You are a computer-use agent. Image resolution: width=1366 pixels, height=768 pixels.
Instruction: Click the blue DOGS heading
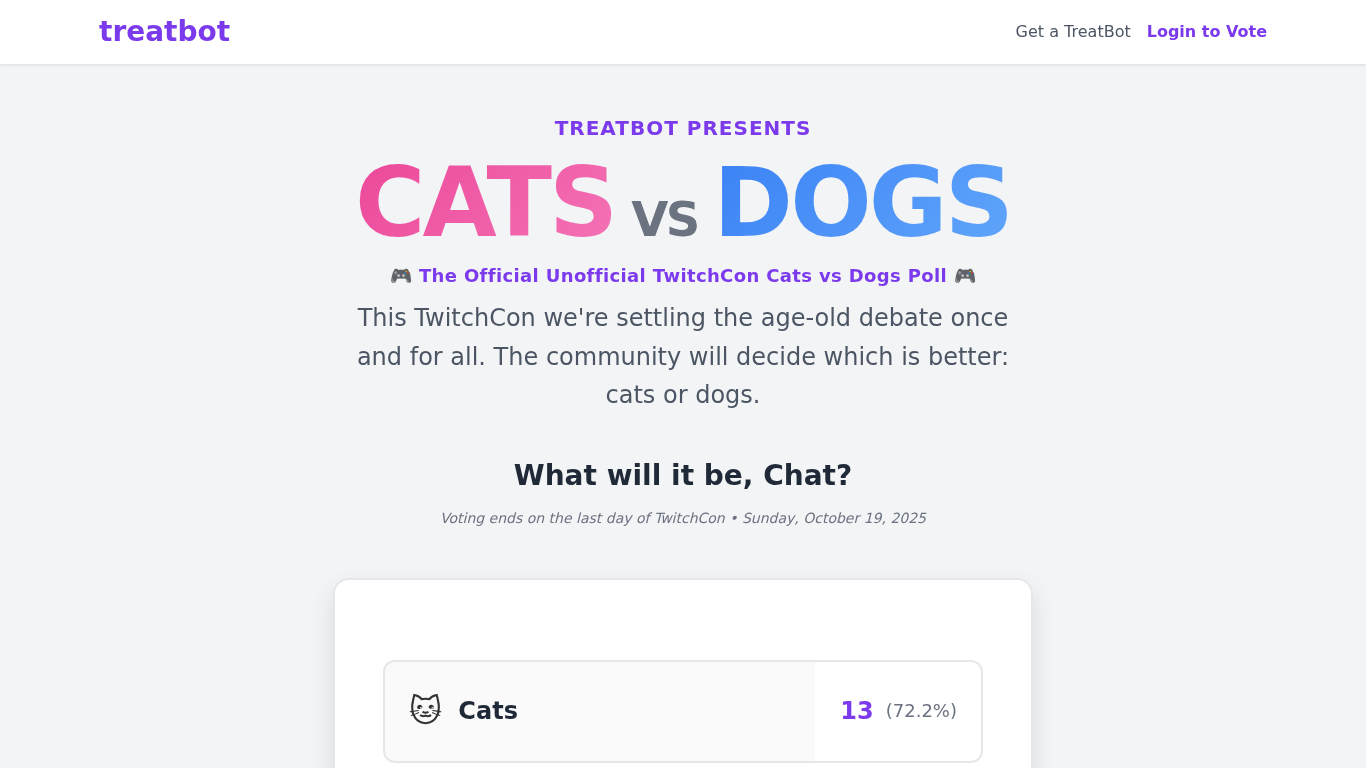pyautogui.click(x=862, y=204)
